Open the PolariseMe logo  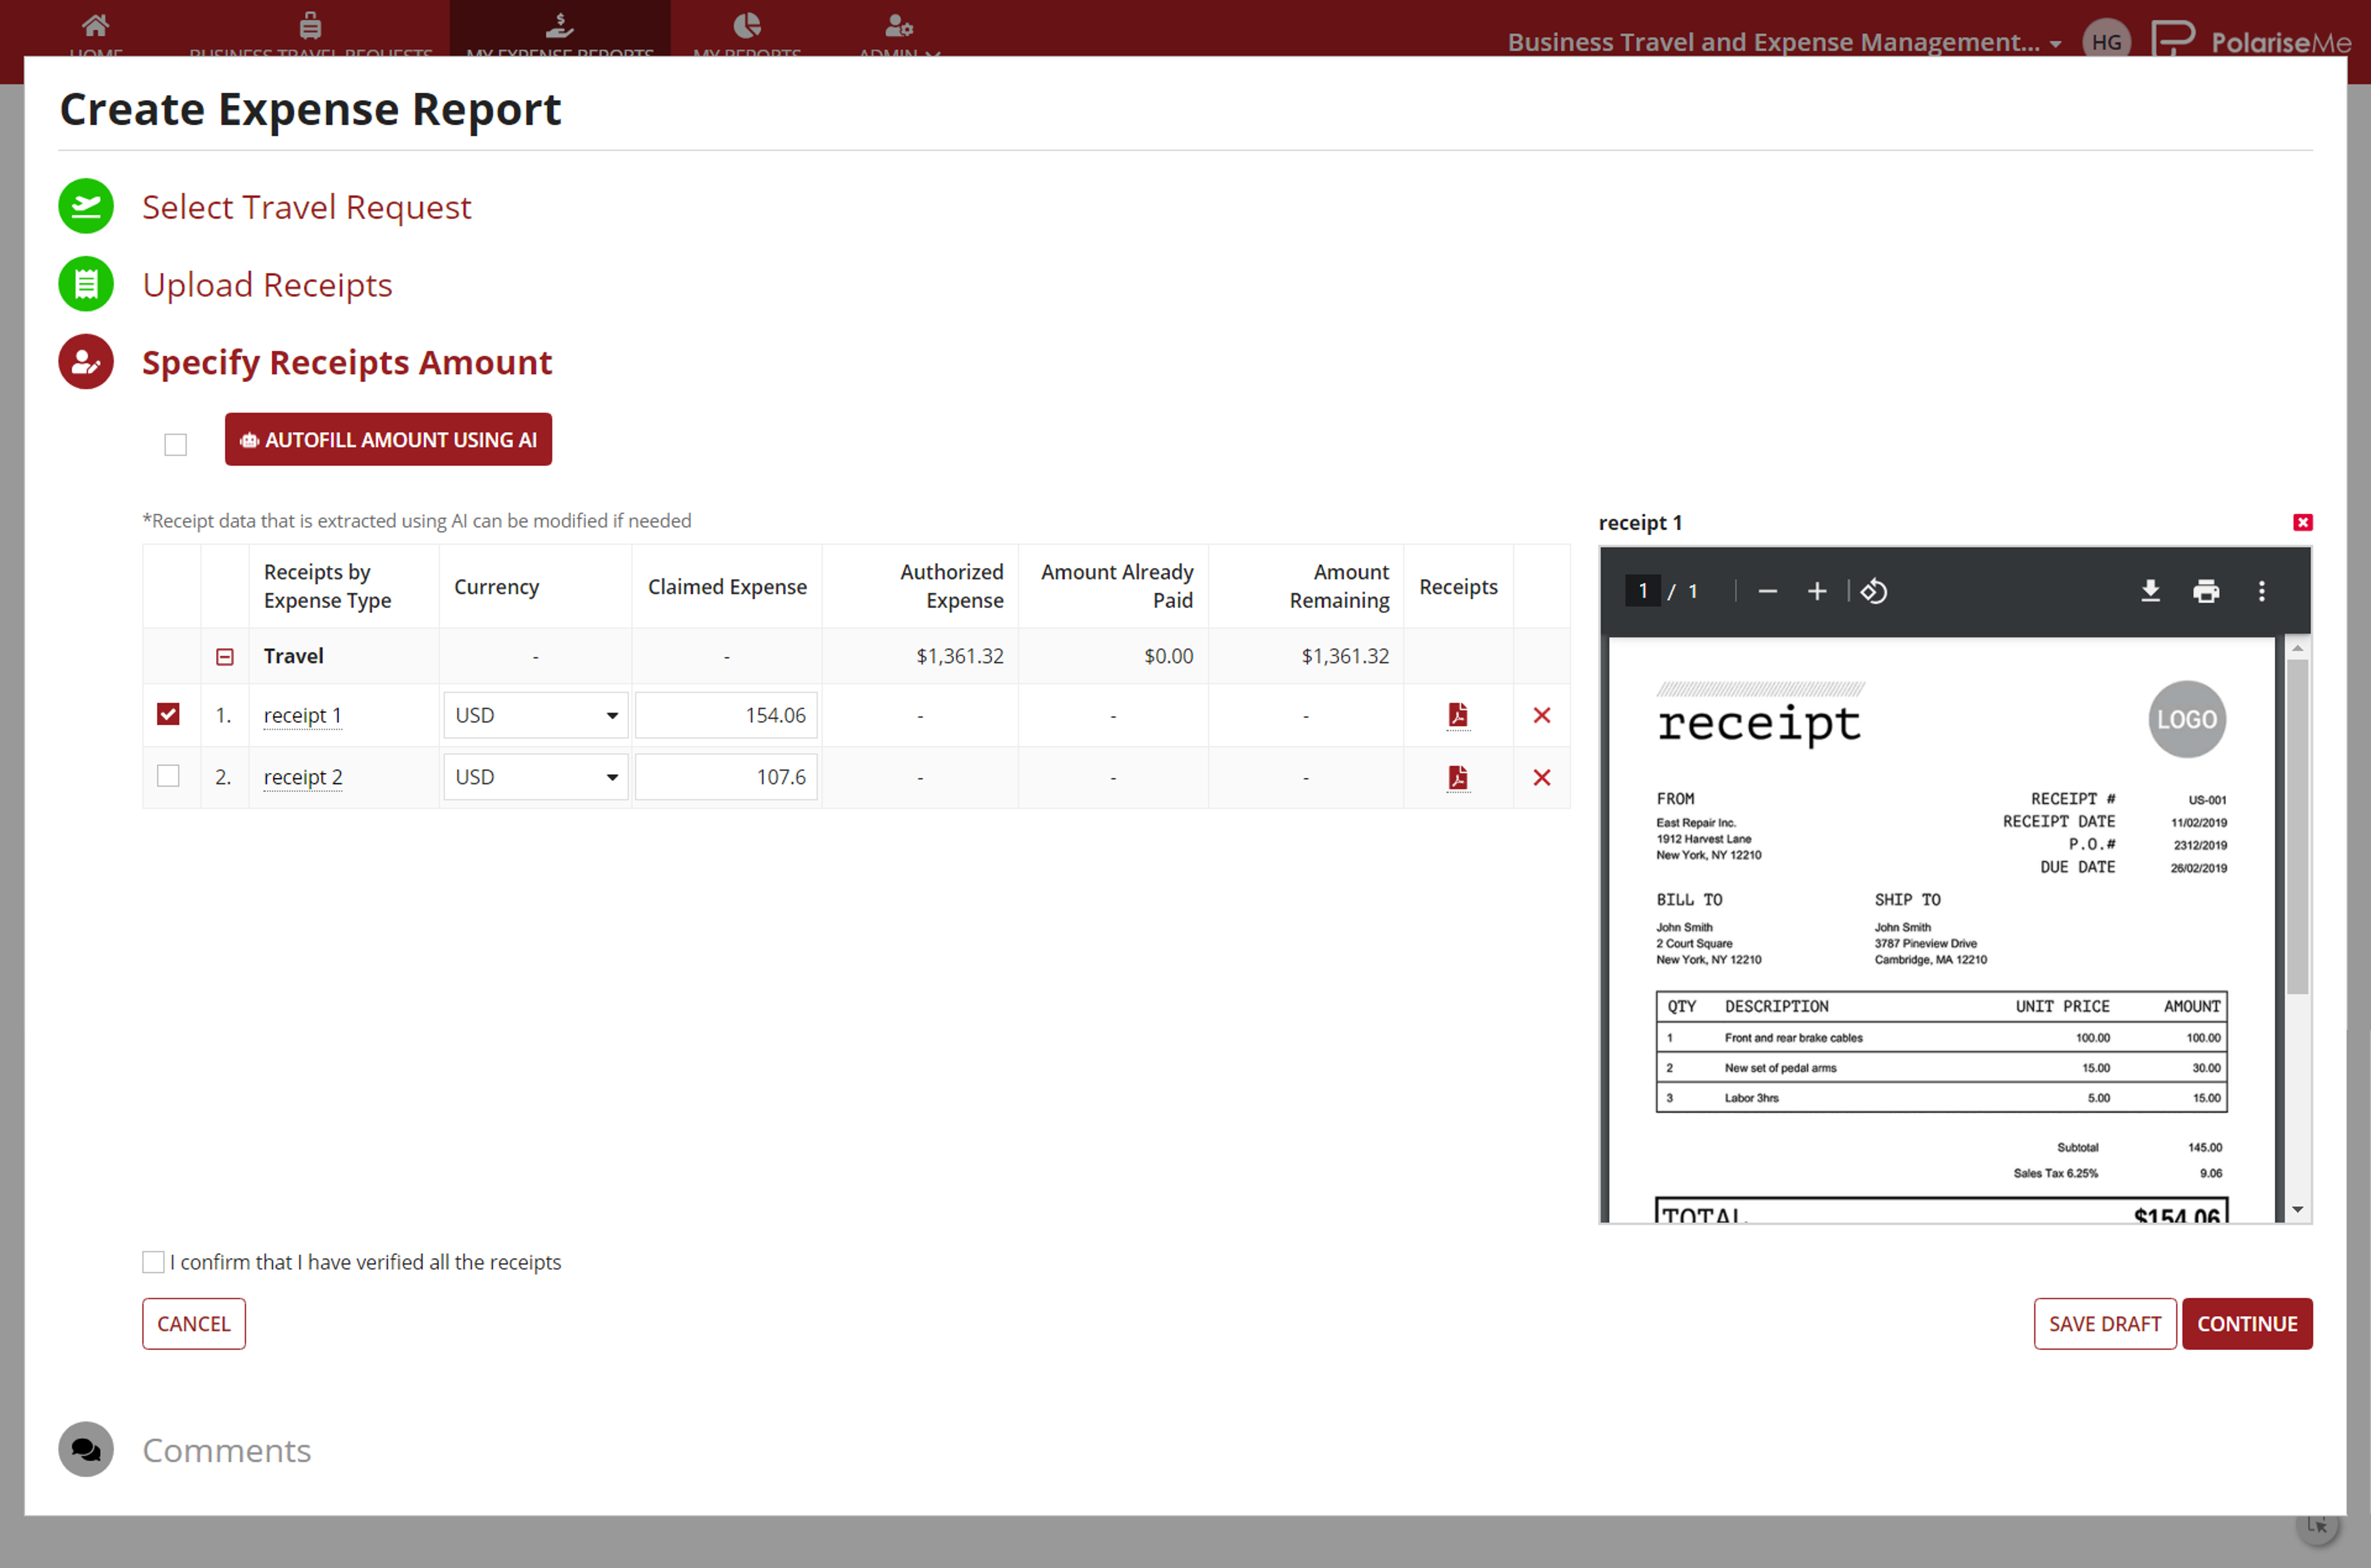tap(2251, 40)
